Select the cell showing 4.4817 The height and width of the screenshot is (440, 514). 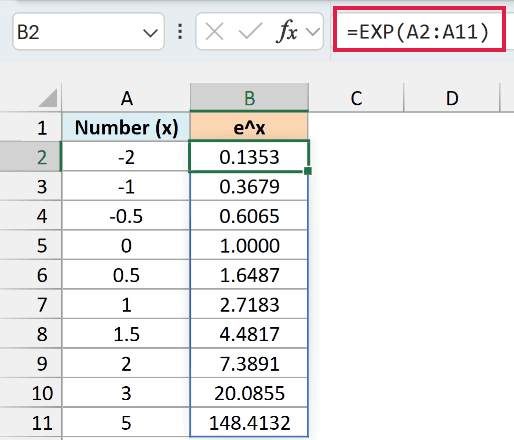coord(249,333)
